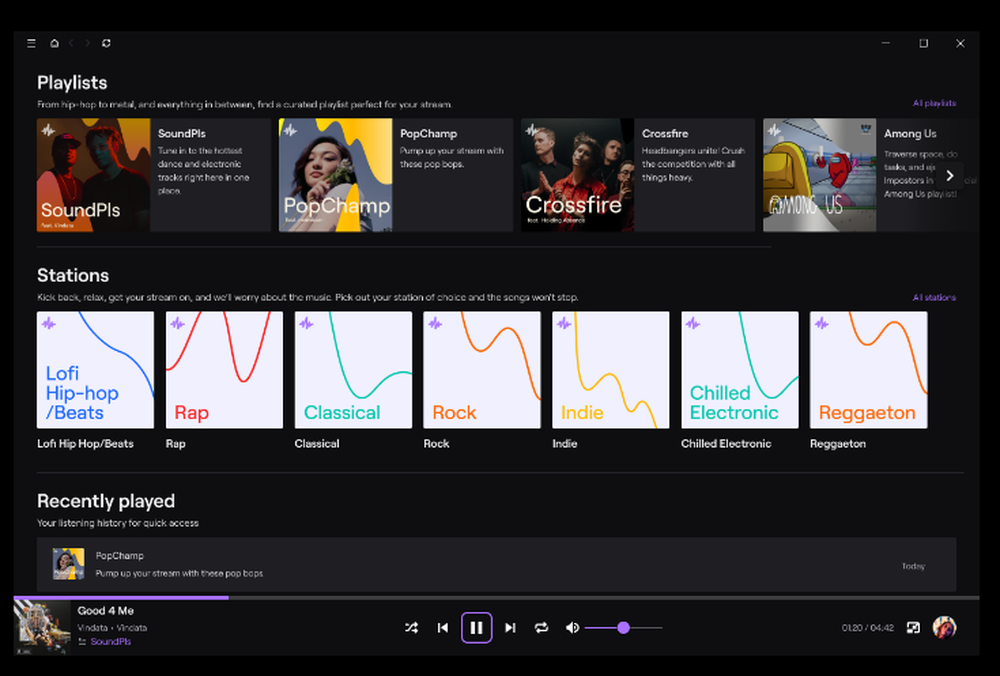Open the All playlists link
This screenshot has height=676, width=1000.
[x=936, y=103]
